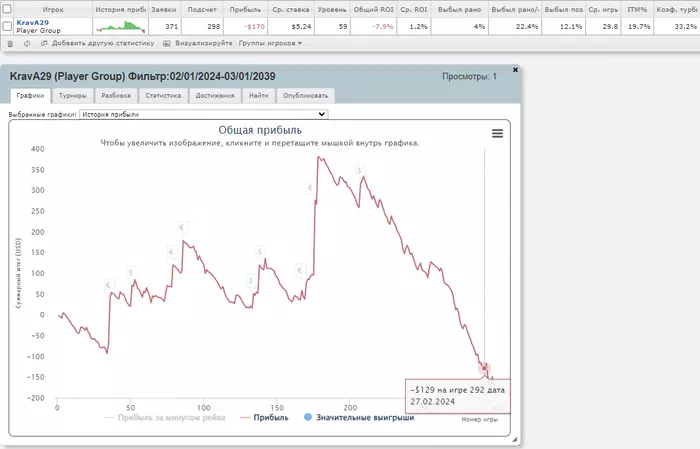Image resolution: width=700 pixels, height=449 pixels.
Task: Switch to the Графики tab
Action: point(30,96)
